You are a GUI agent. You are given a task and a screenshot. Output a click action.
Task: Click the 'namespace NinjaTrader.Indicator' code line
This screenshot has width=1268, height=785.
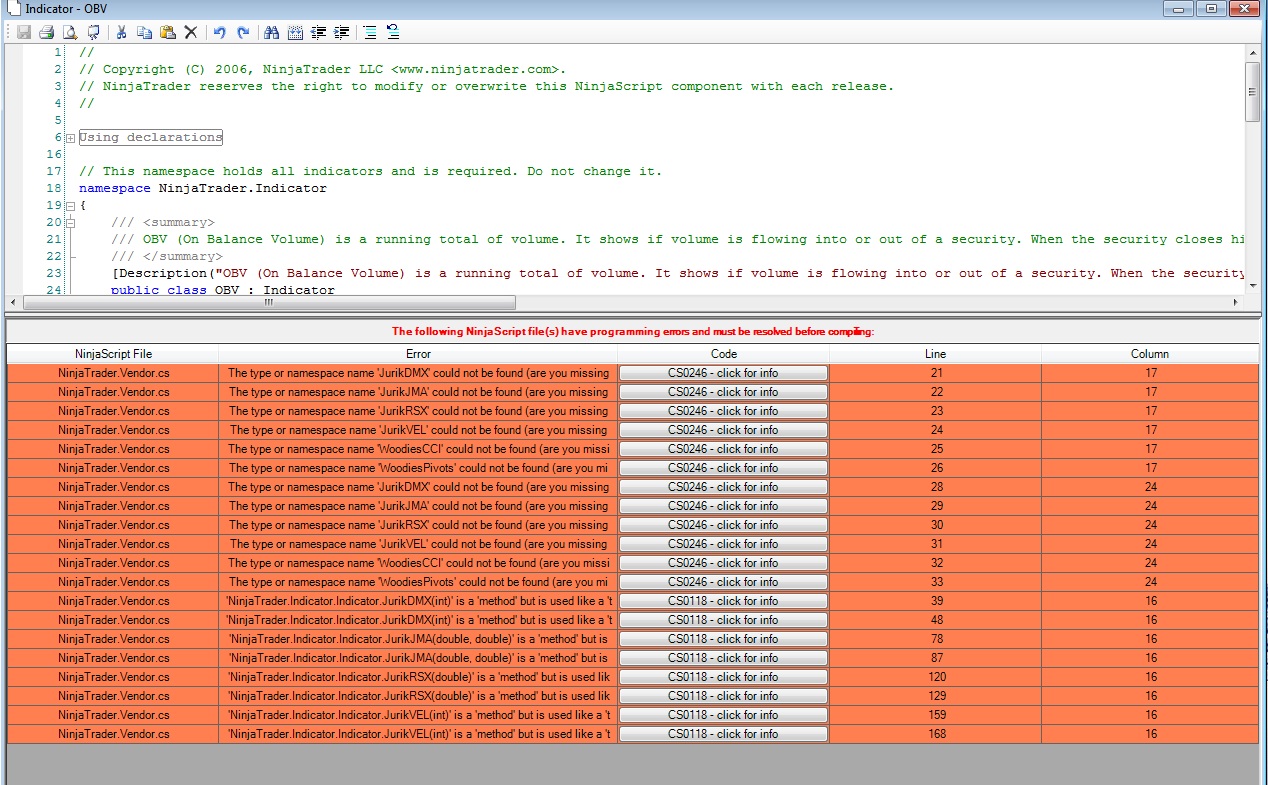coord(203,188)
